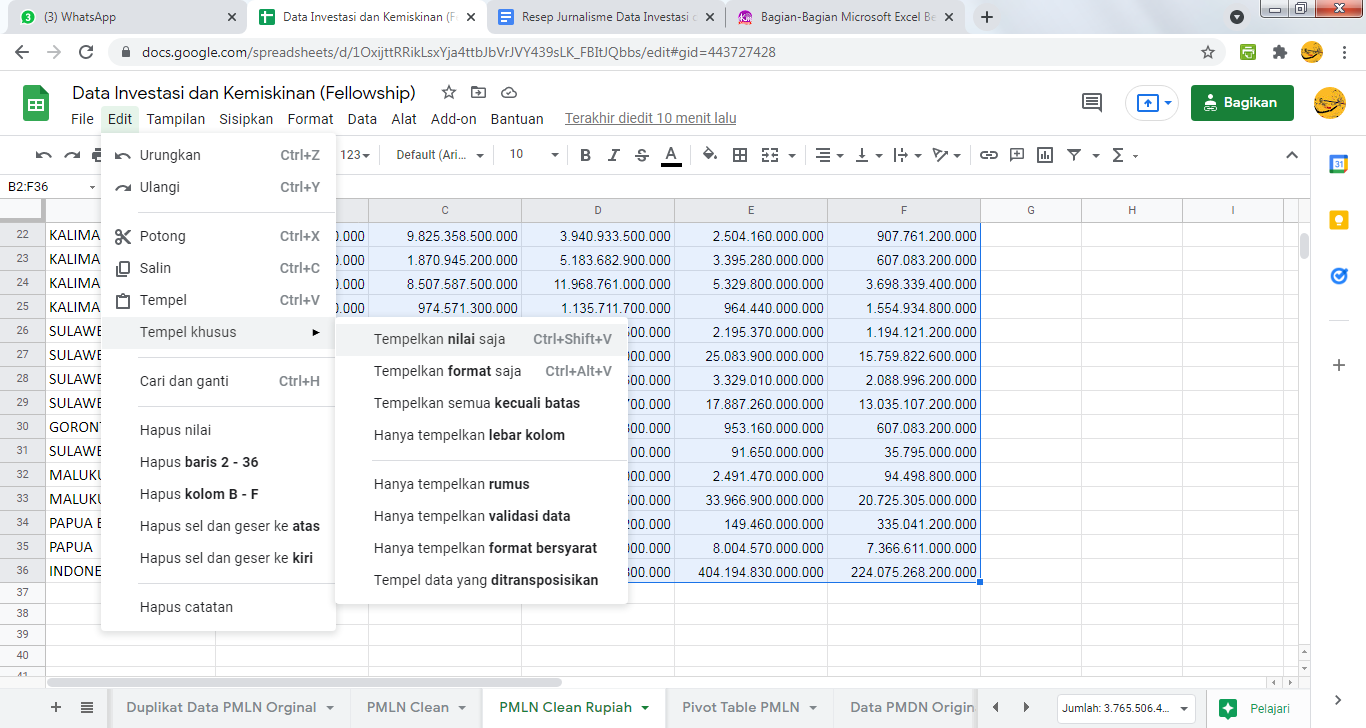Click the Bold formatting icon
The image size is (1366, 728).
[x=586, y=155]
